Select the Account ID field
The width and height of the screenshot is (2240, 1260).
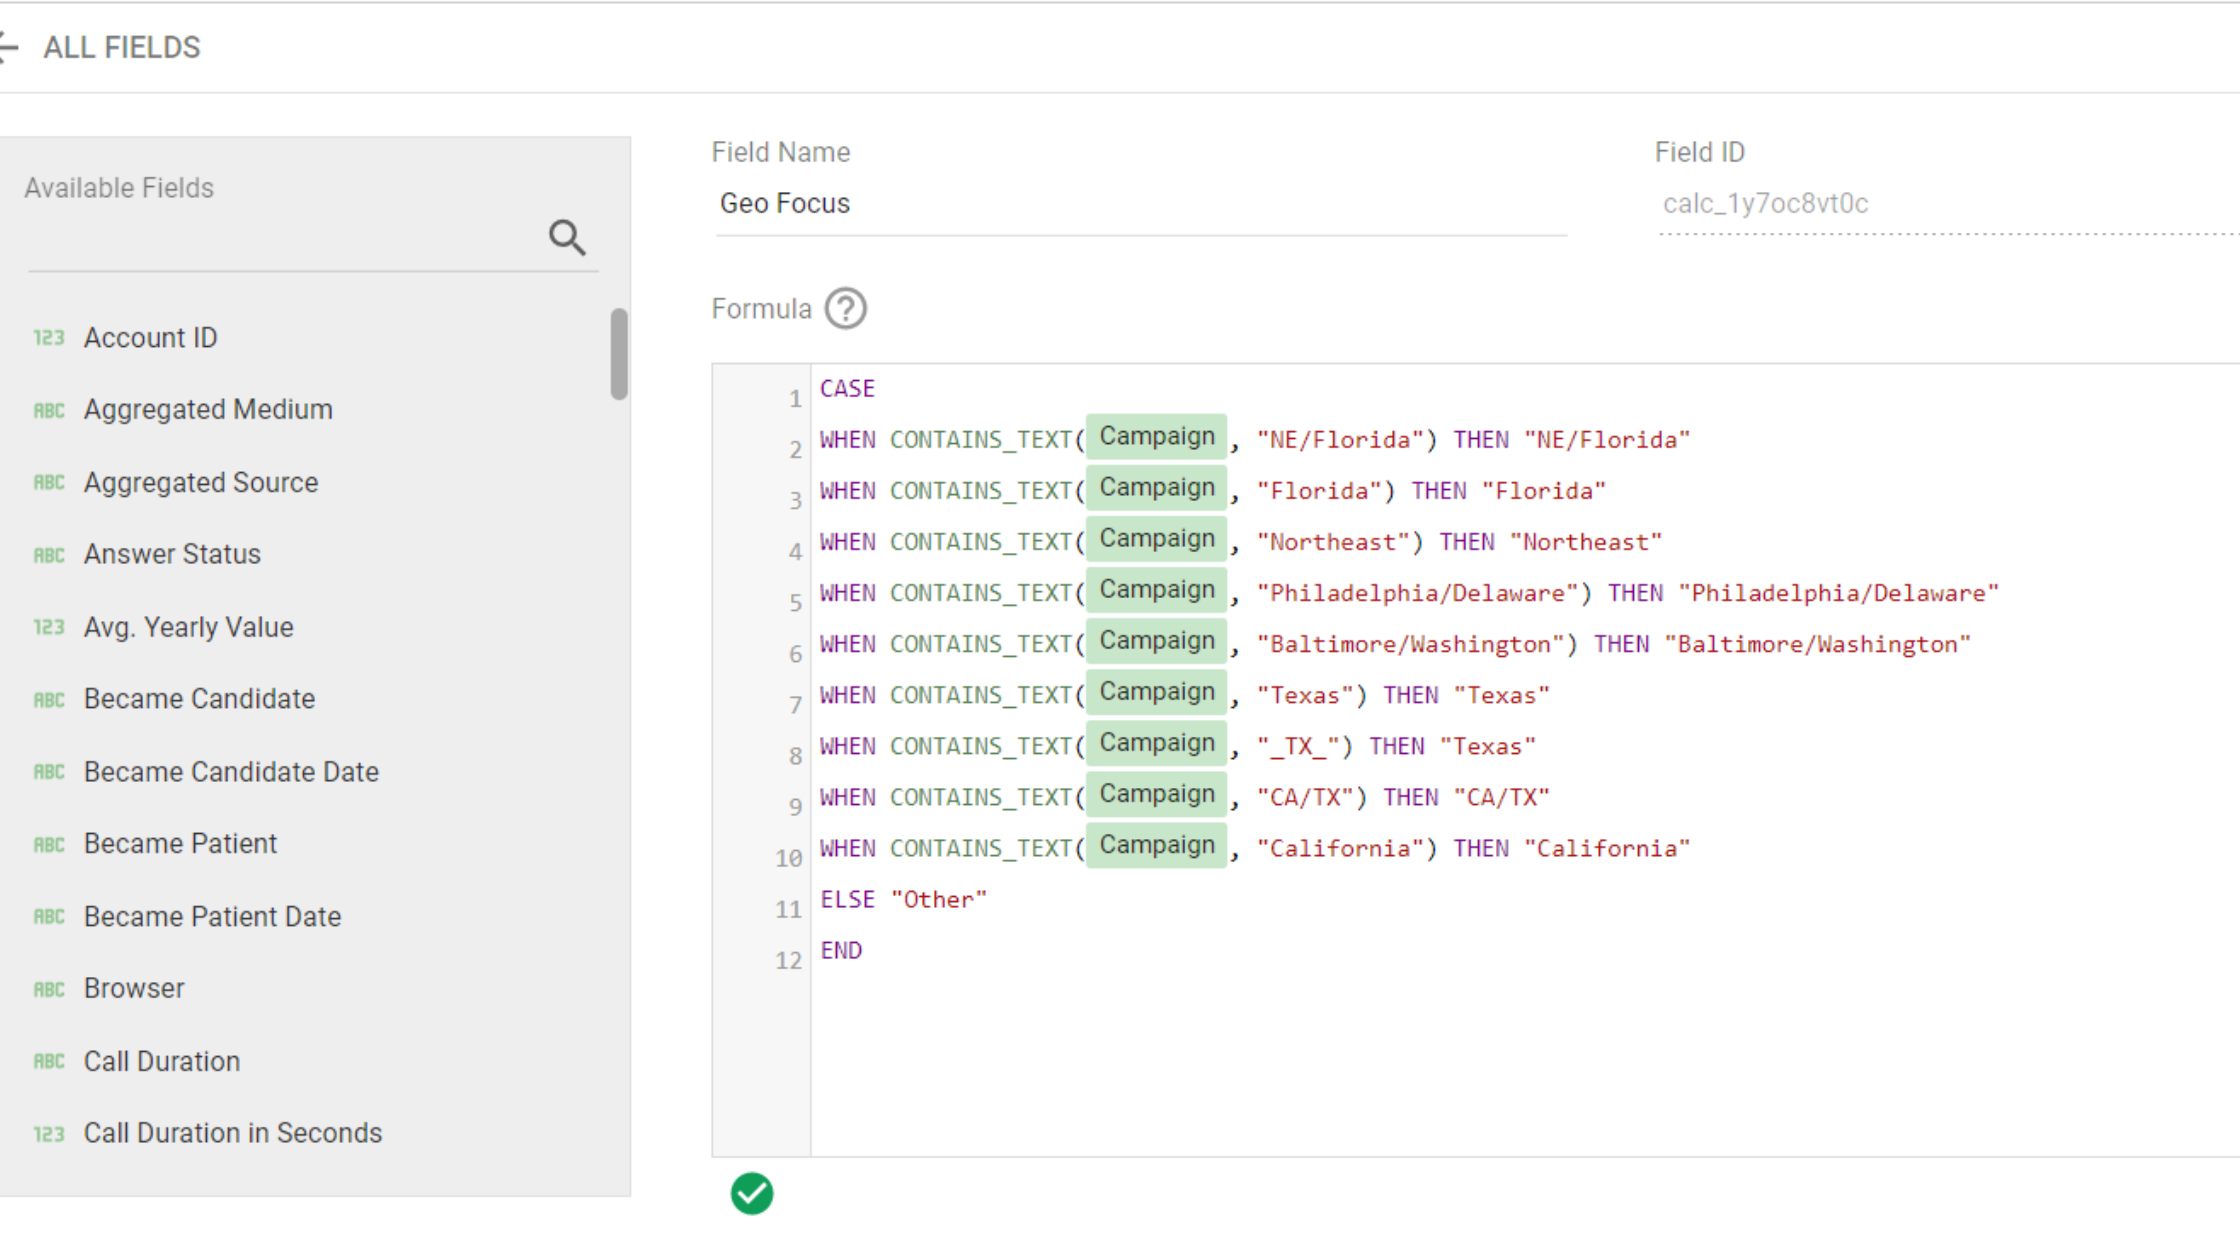[x=150, y=338]
